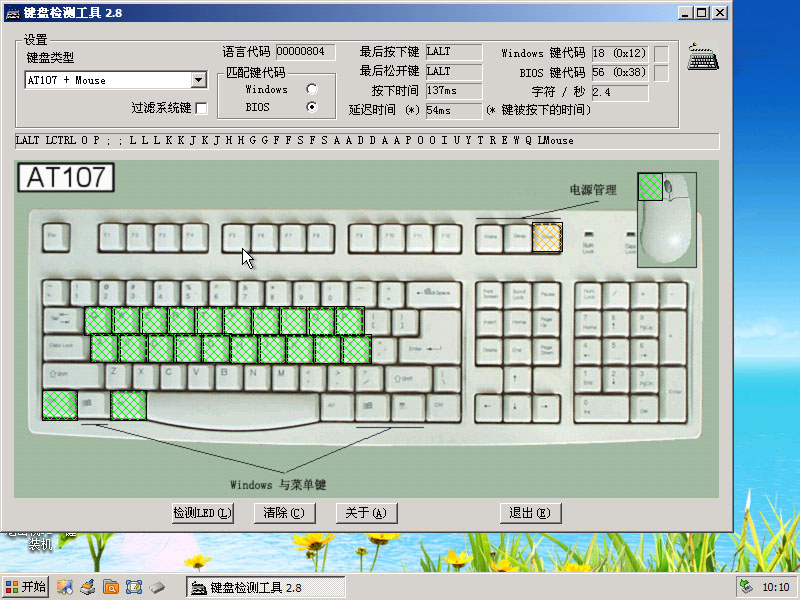Click the Wake key in power management group

click(489, 238)
